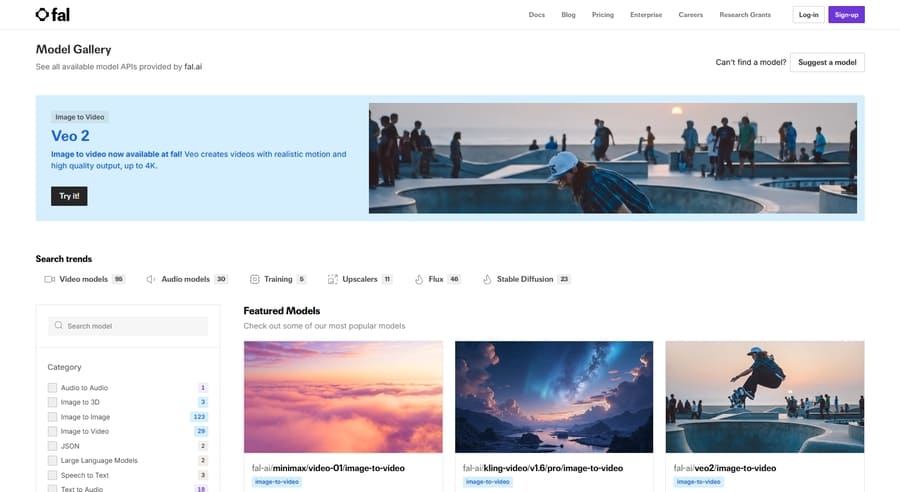Enable the Image to Image filter

[x=52, y=417]
